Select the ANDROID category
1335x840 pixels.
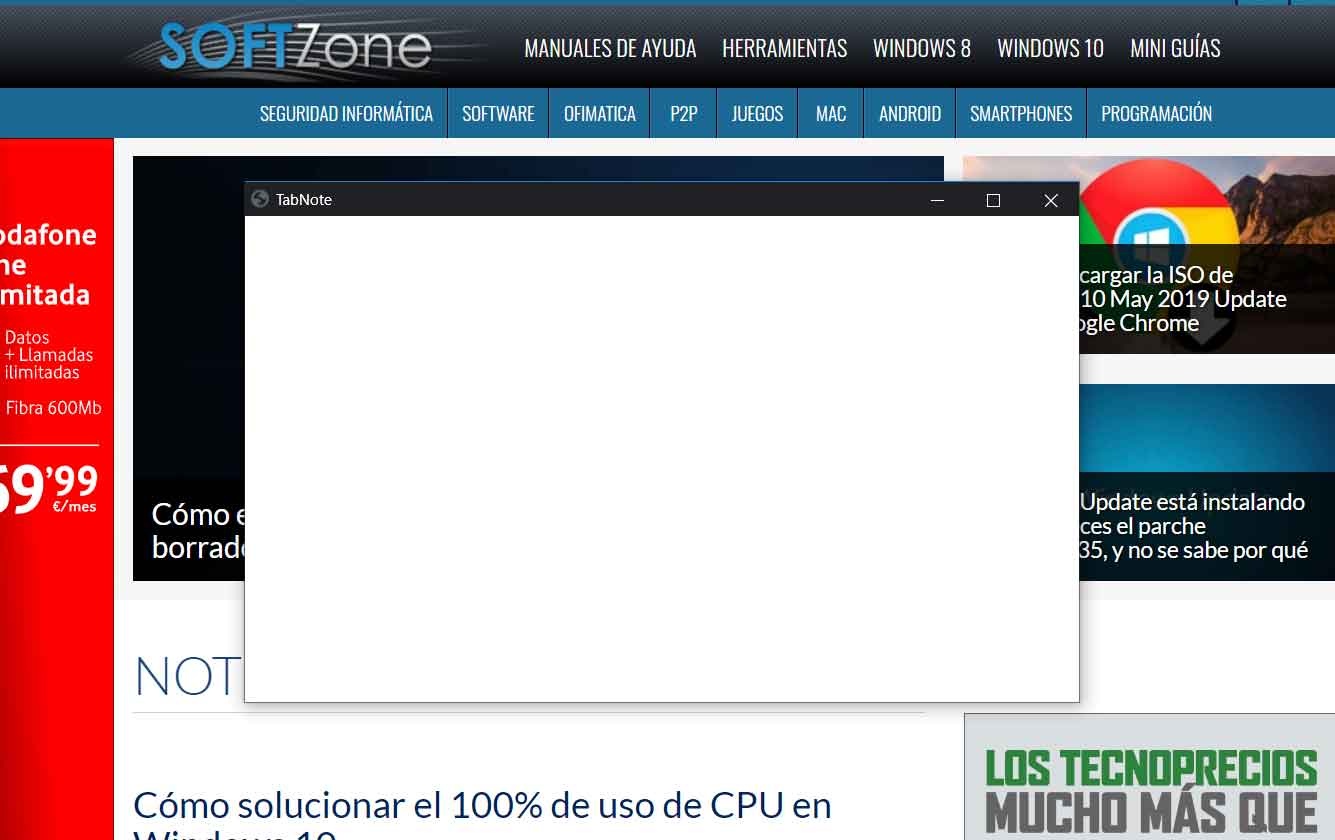pos(910,113)
